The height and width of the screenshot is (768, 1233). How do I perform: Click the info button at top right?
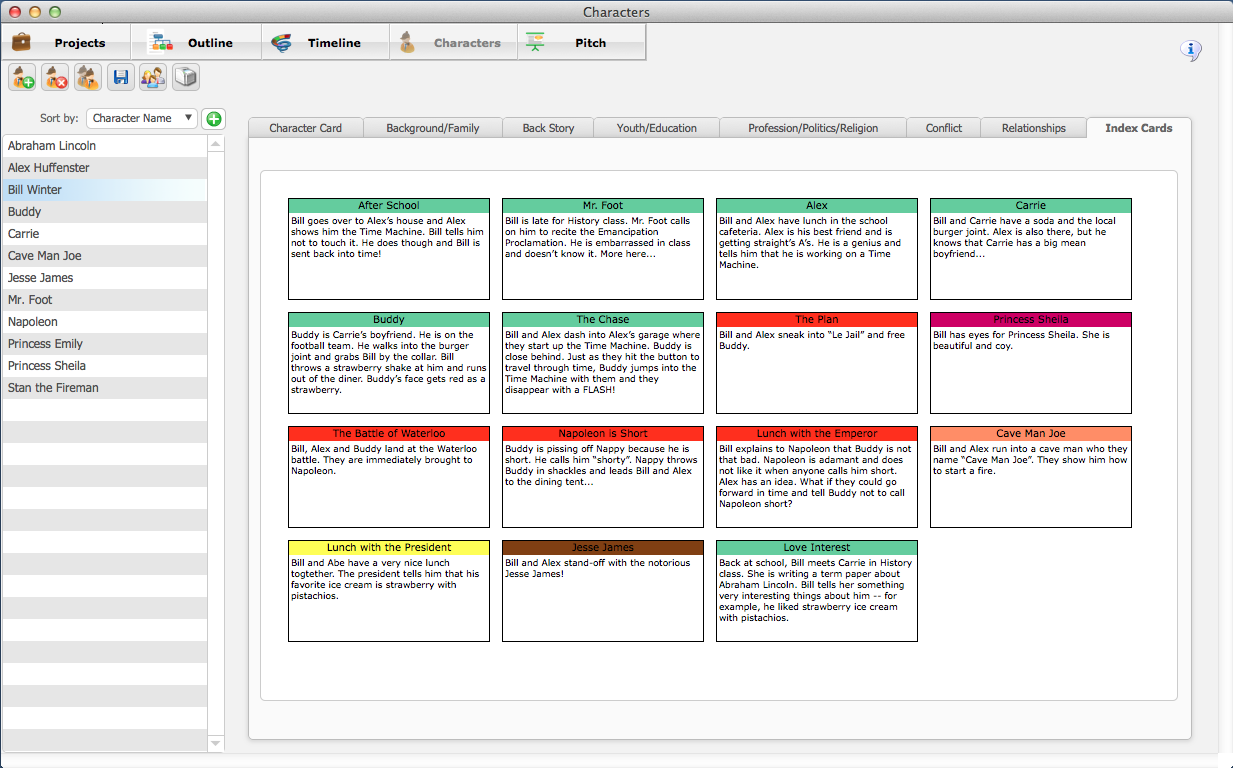coord(1191,51)
